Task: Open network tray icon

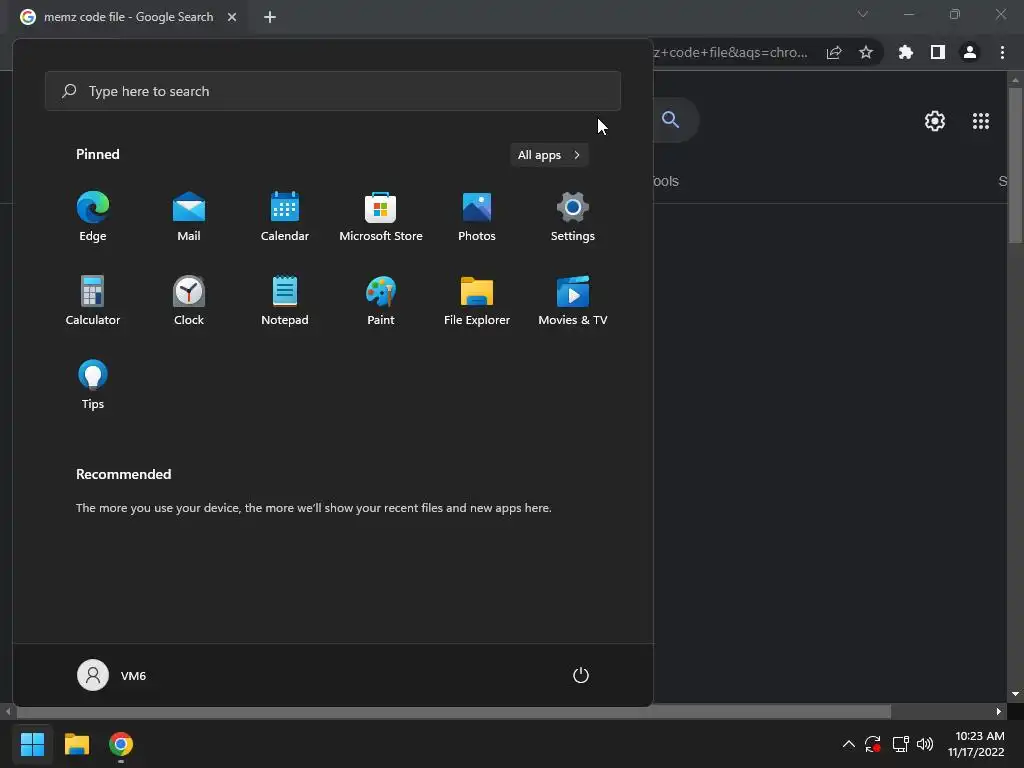Action: tap(901, 744)
